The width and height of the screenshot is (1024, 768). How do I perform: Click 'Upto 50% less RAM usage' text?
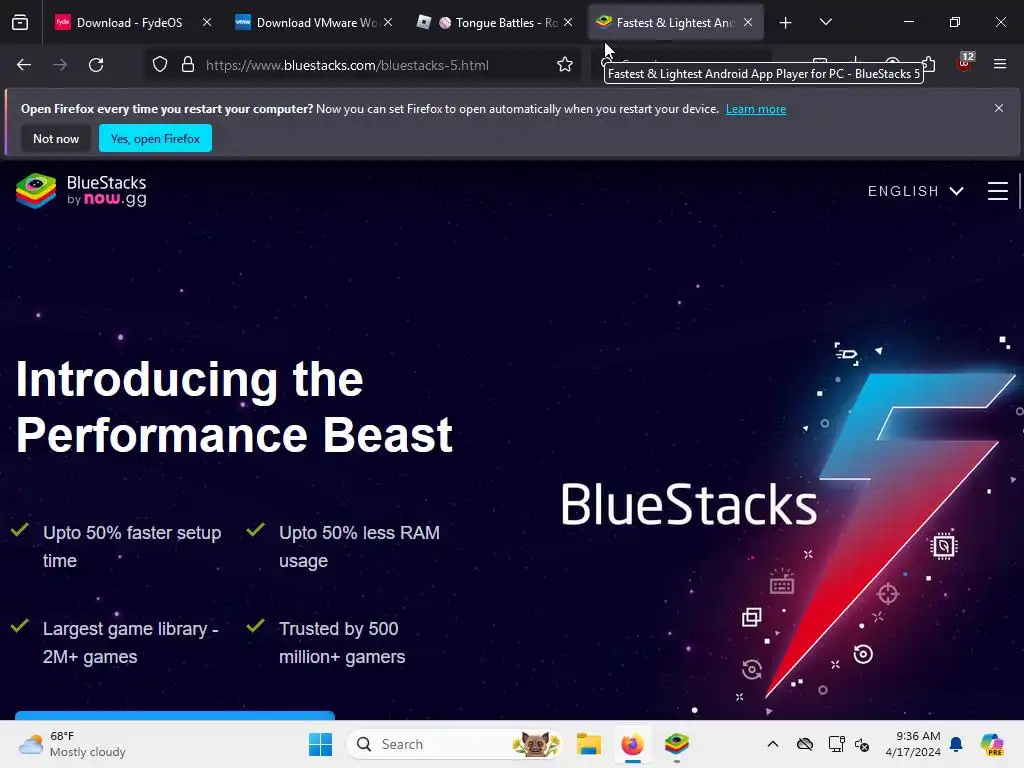[x=359, y=547]
